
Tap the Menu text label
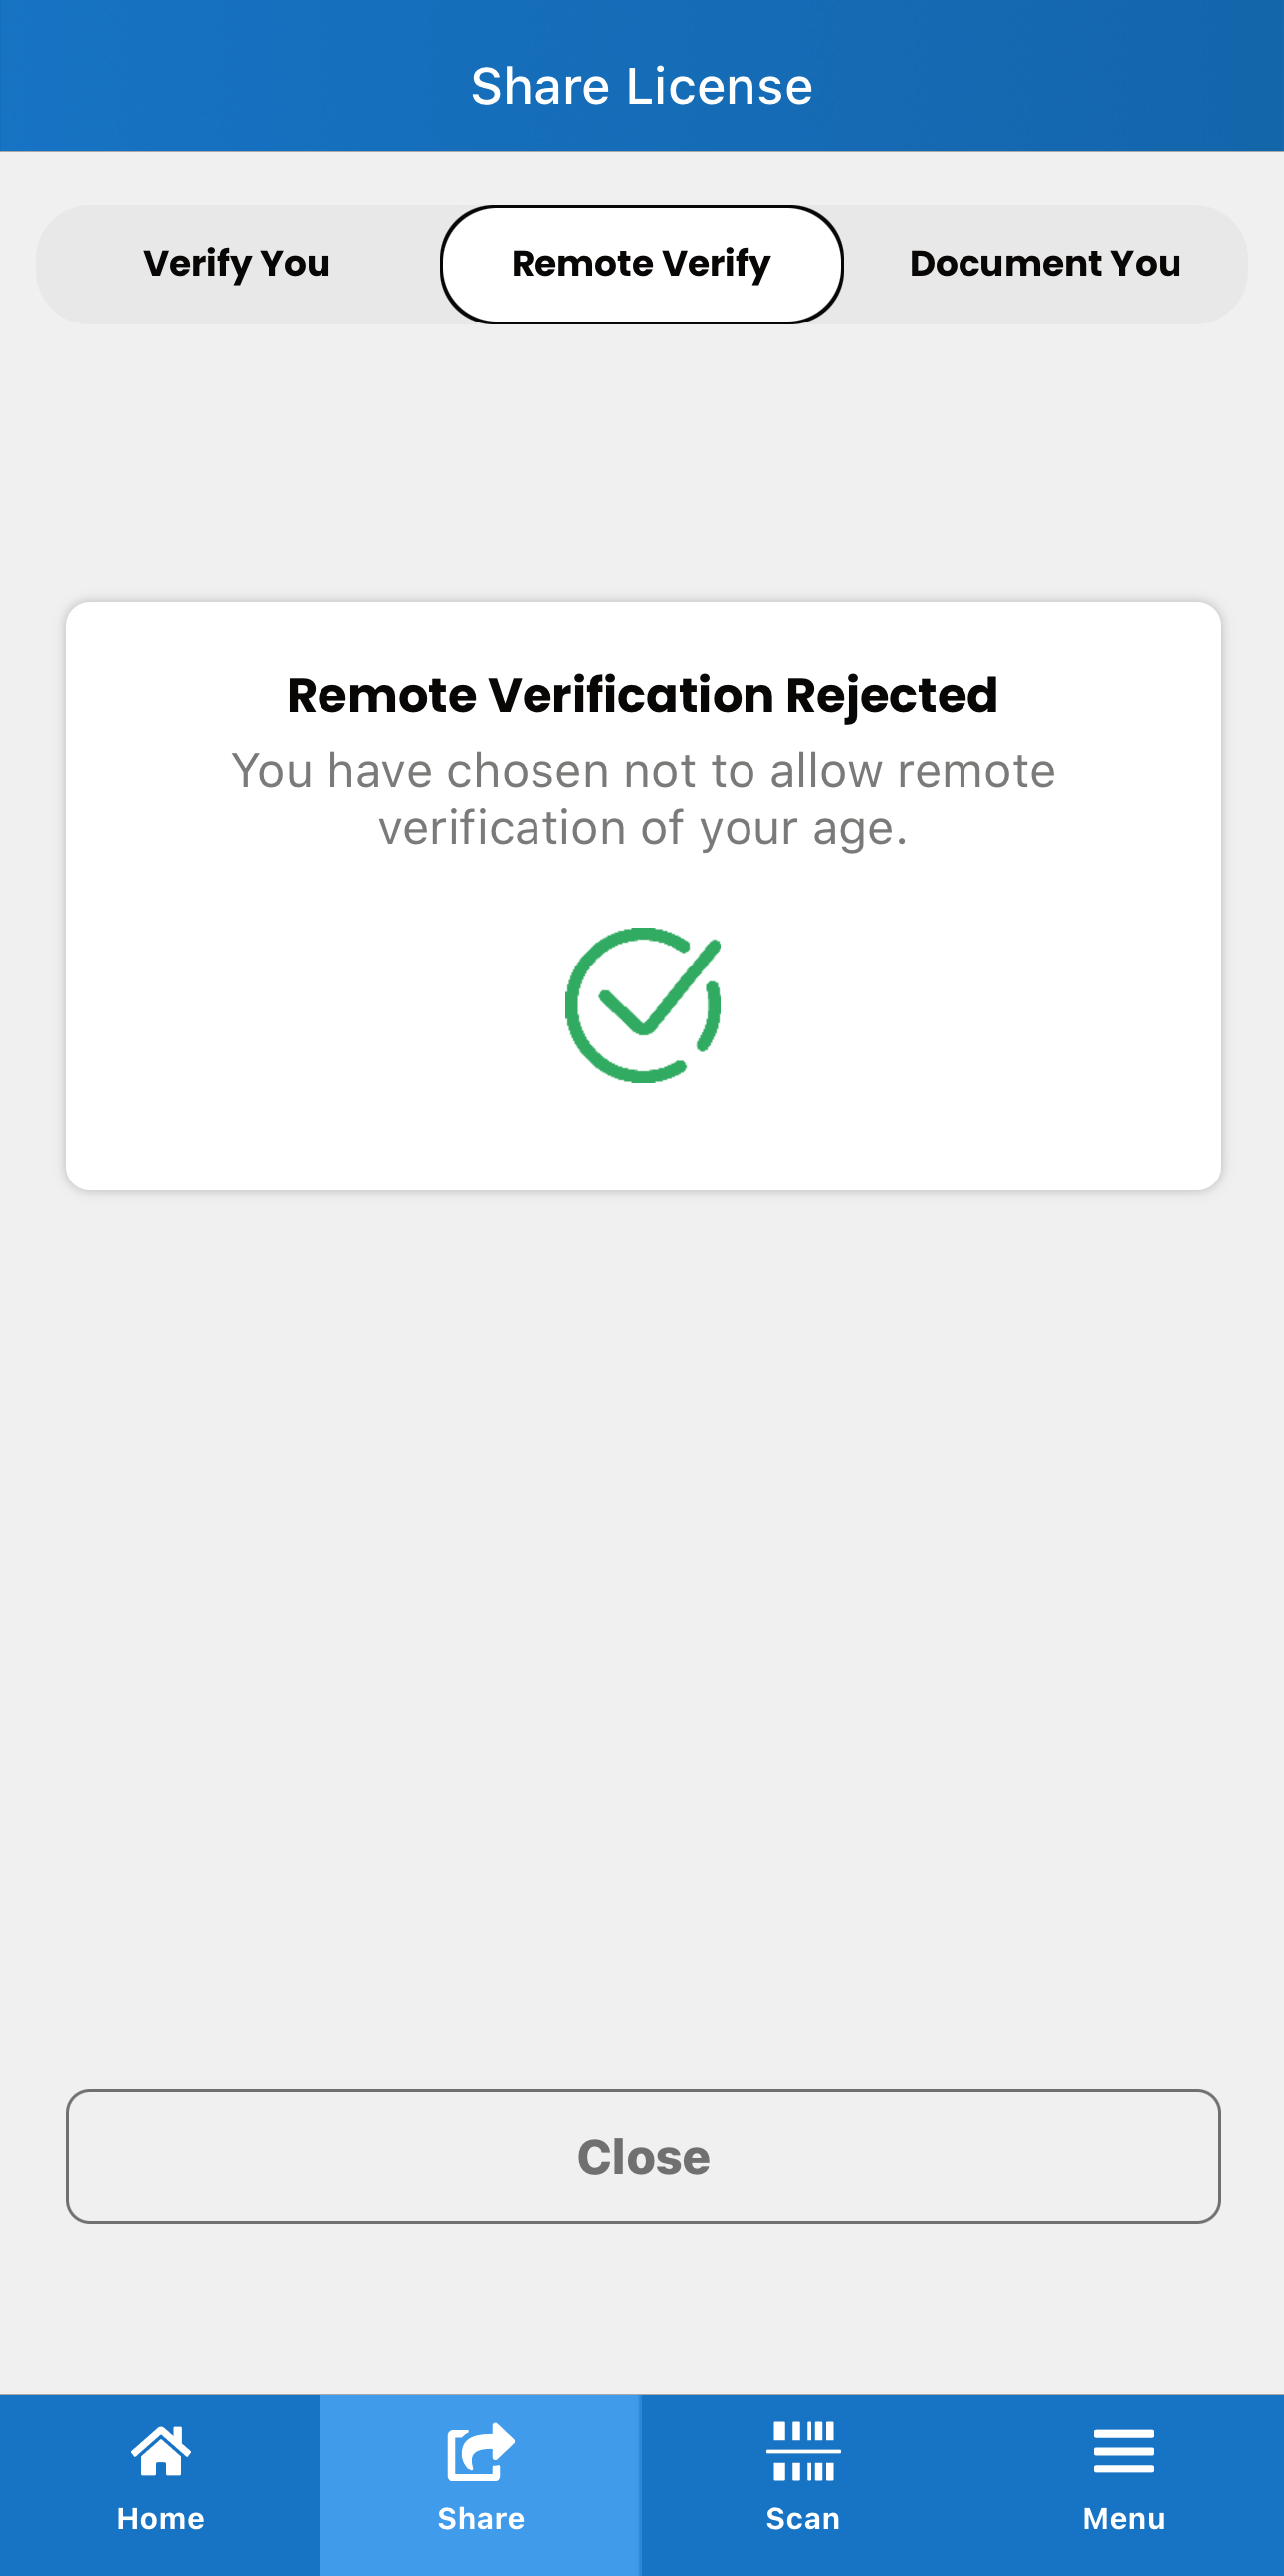coord(1123,2519)
